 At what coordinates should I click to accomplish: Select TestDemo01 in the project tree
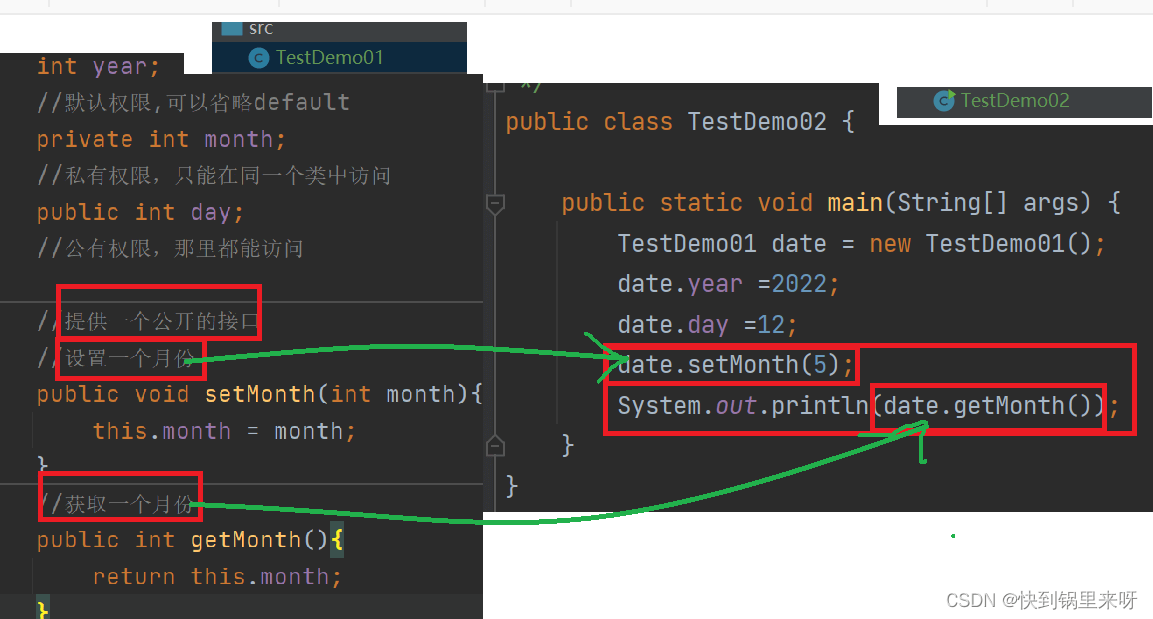(x=329, y=58)
